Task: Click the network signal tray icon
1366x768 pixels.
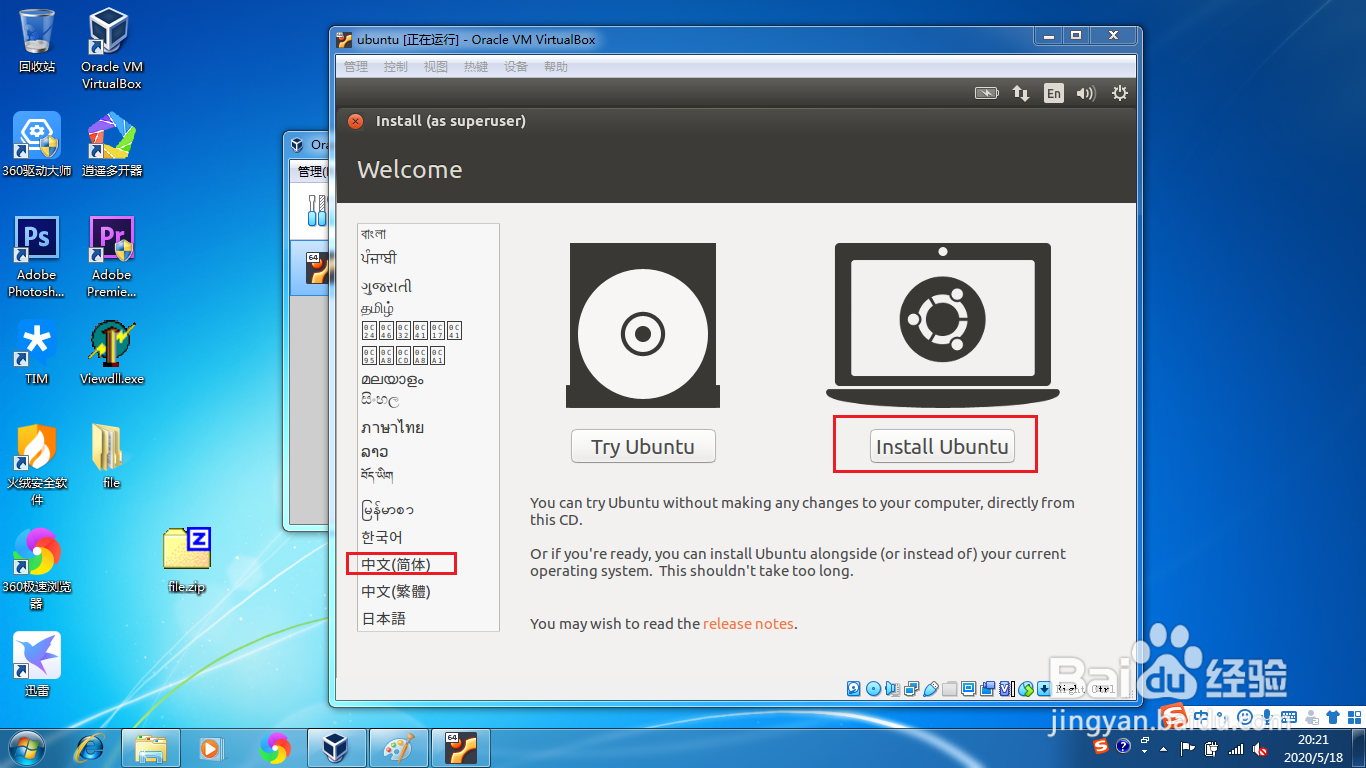Action: click(1236, 749)
